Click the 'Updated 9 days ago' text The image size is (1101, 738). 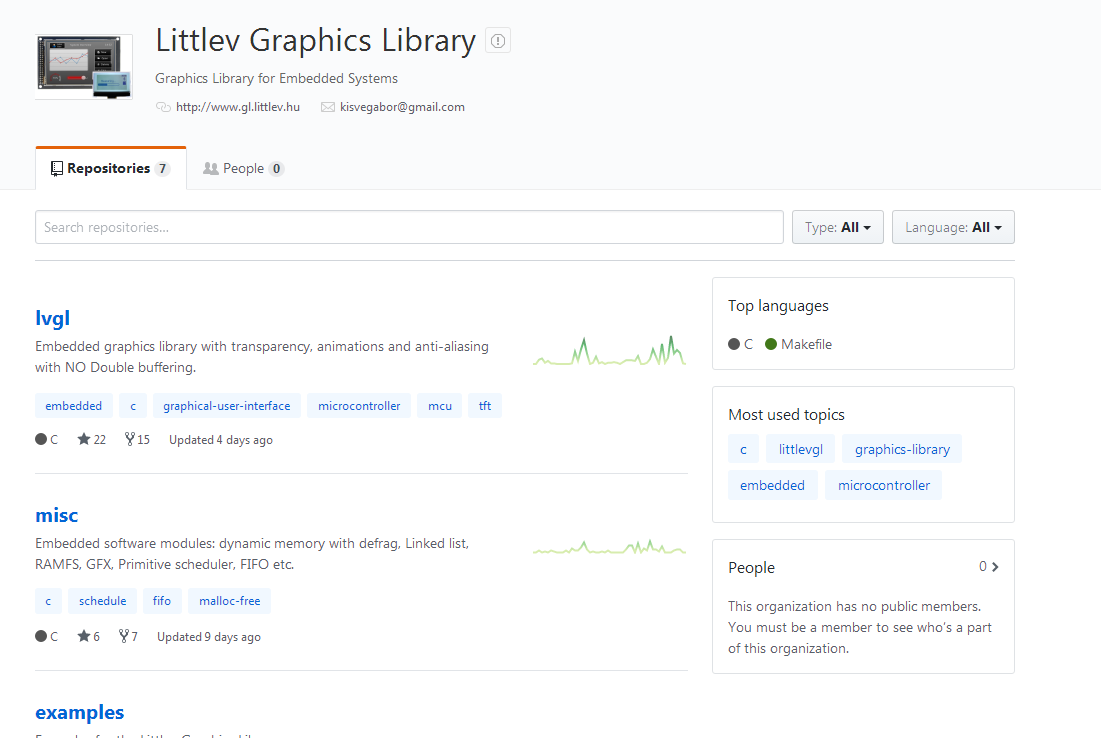tap(209, 637)
